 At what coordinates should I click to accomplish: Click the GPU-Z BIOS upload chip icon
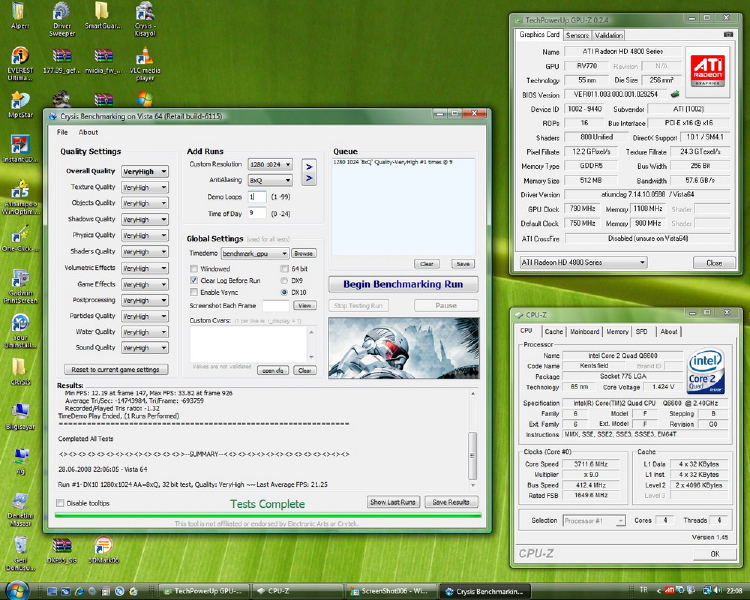click(675, 94)
